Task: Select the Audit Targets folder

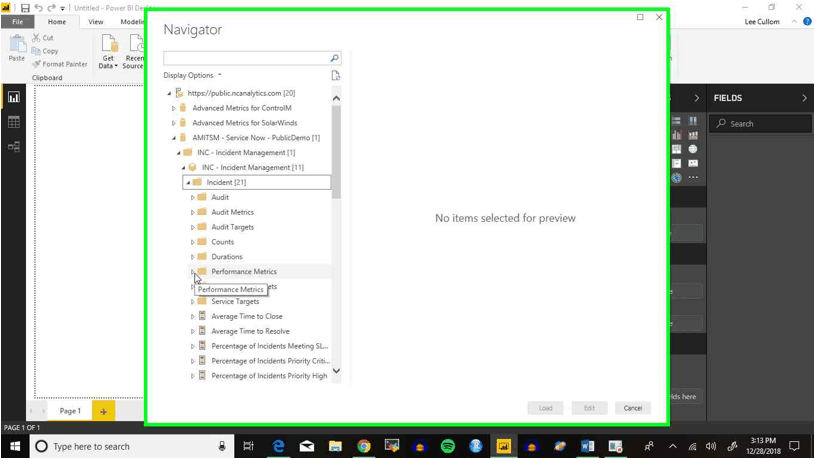Action: [232, 227]
